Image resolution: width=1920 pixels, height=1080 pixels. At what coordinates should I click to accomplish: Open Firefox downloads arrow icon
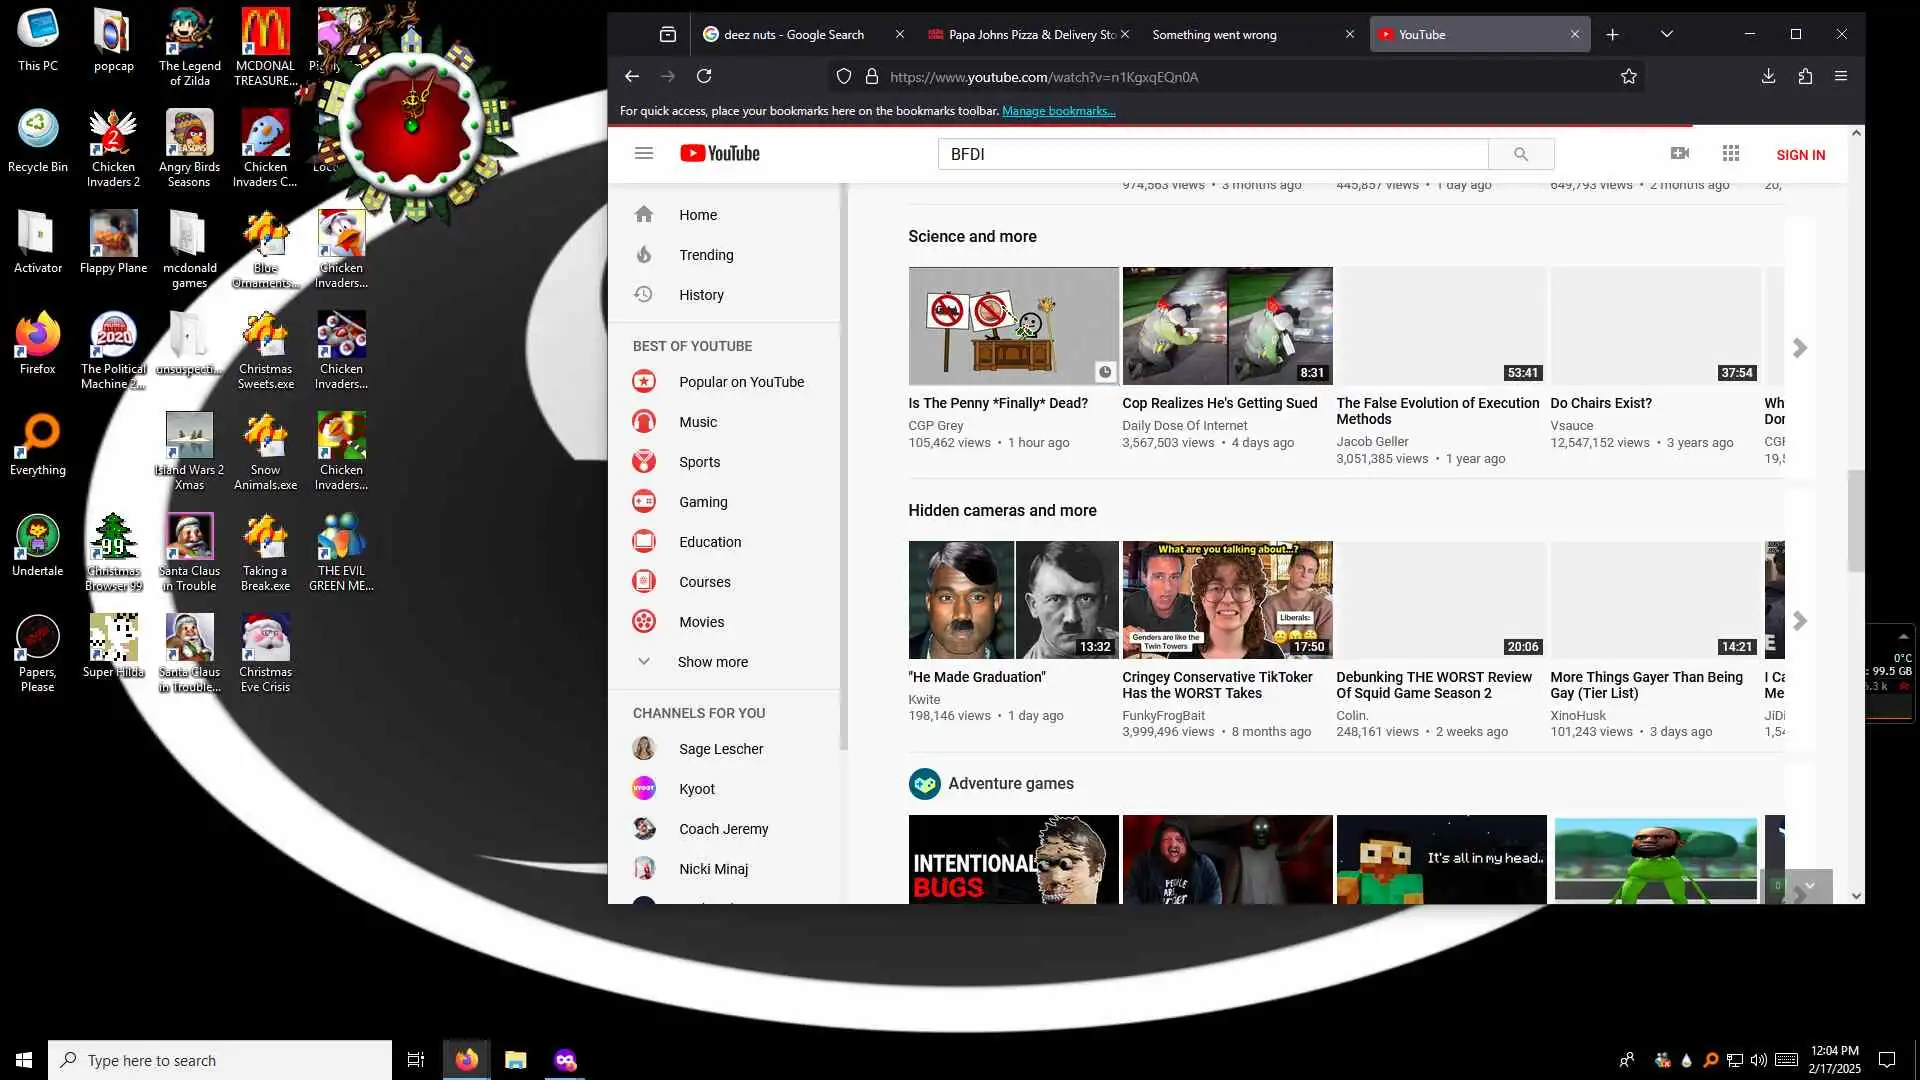(x=1767, y=76)
